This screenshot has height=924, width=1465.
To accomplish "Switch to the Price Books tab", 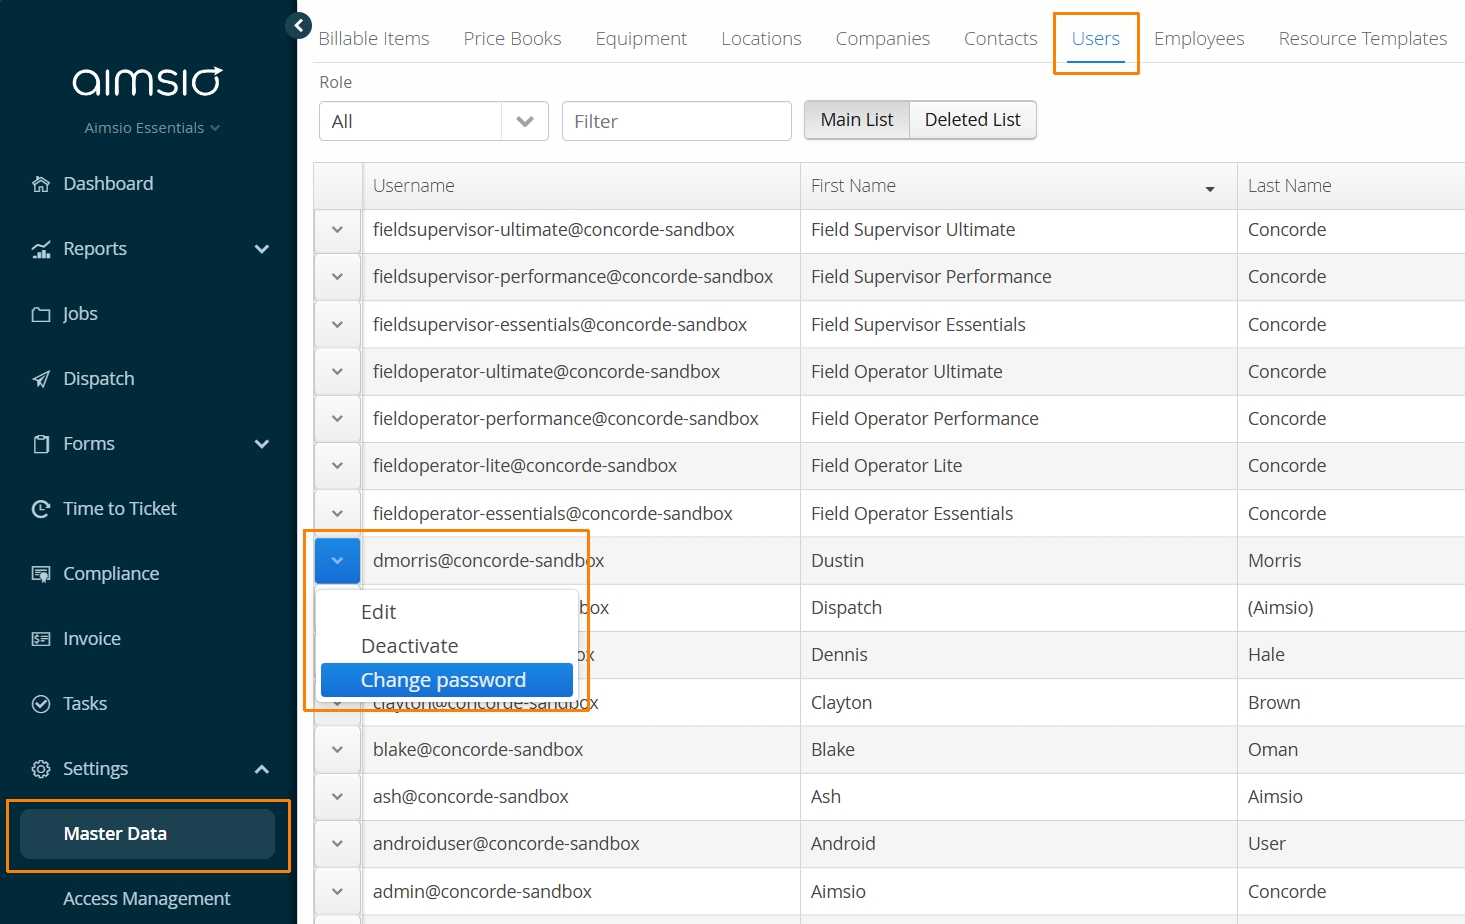I will click(x=512, y=38).
